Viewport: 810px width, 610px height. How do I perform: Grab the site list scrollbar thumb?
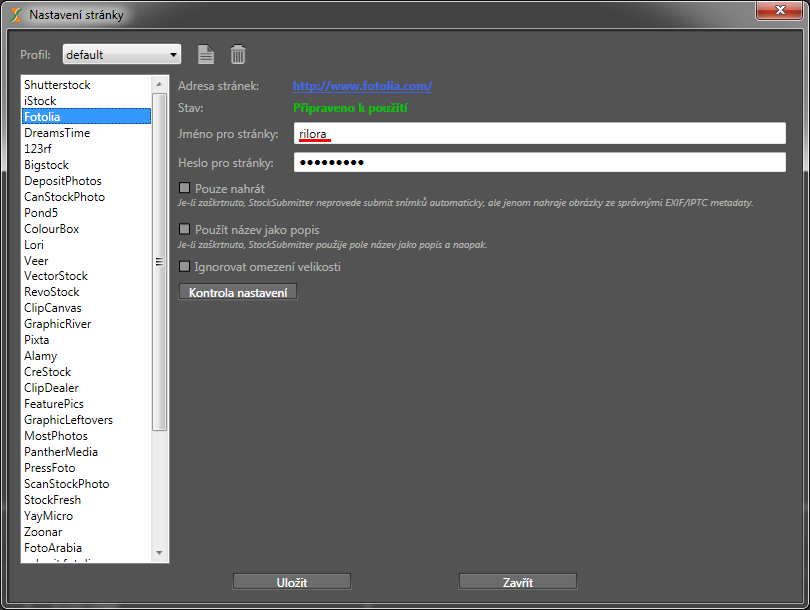pyautogui.click(x=159, y=261)
